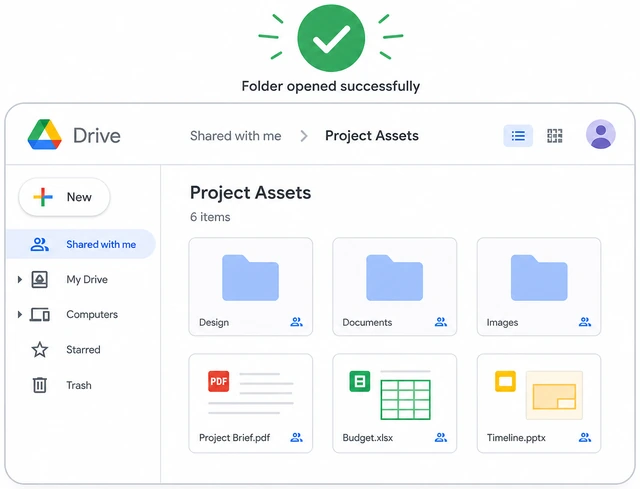The height and width of the screenshot is (489, 640).
Task: Open the Design folder icon
Action: coord(250,278)
